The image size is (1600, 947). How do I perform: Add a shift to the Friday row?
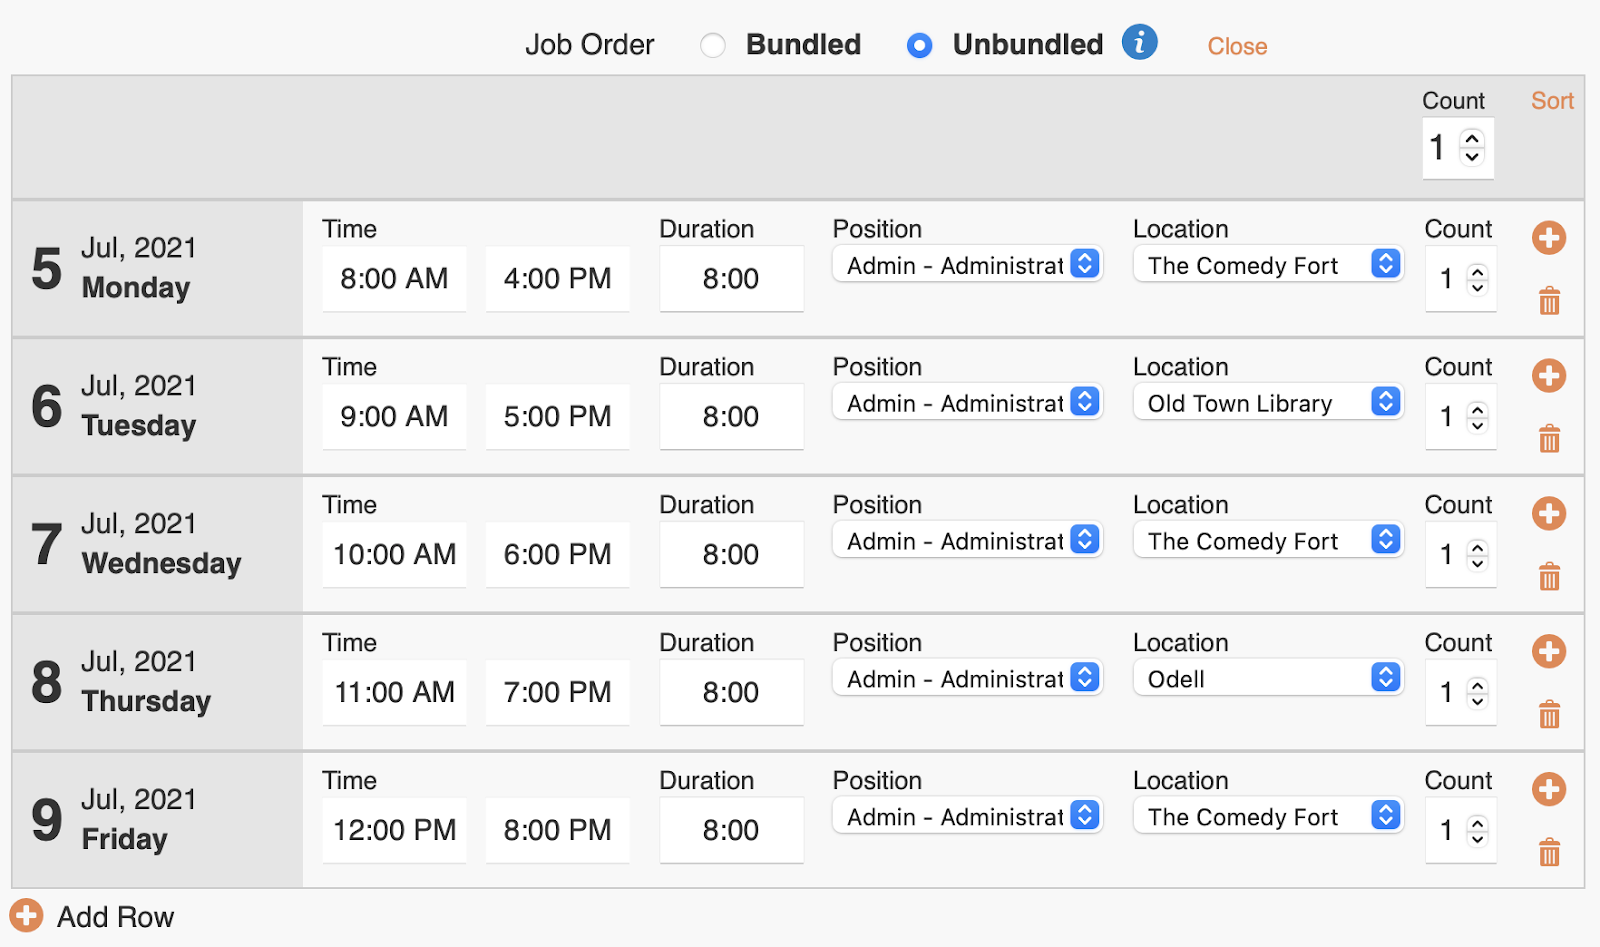coord(1549,790)
